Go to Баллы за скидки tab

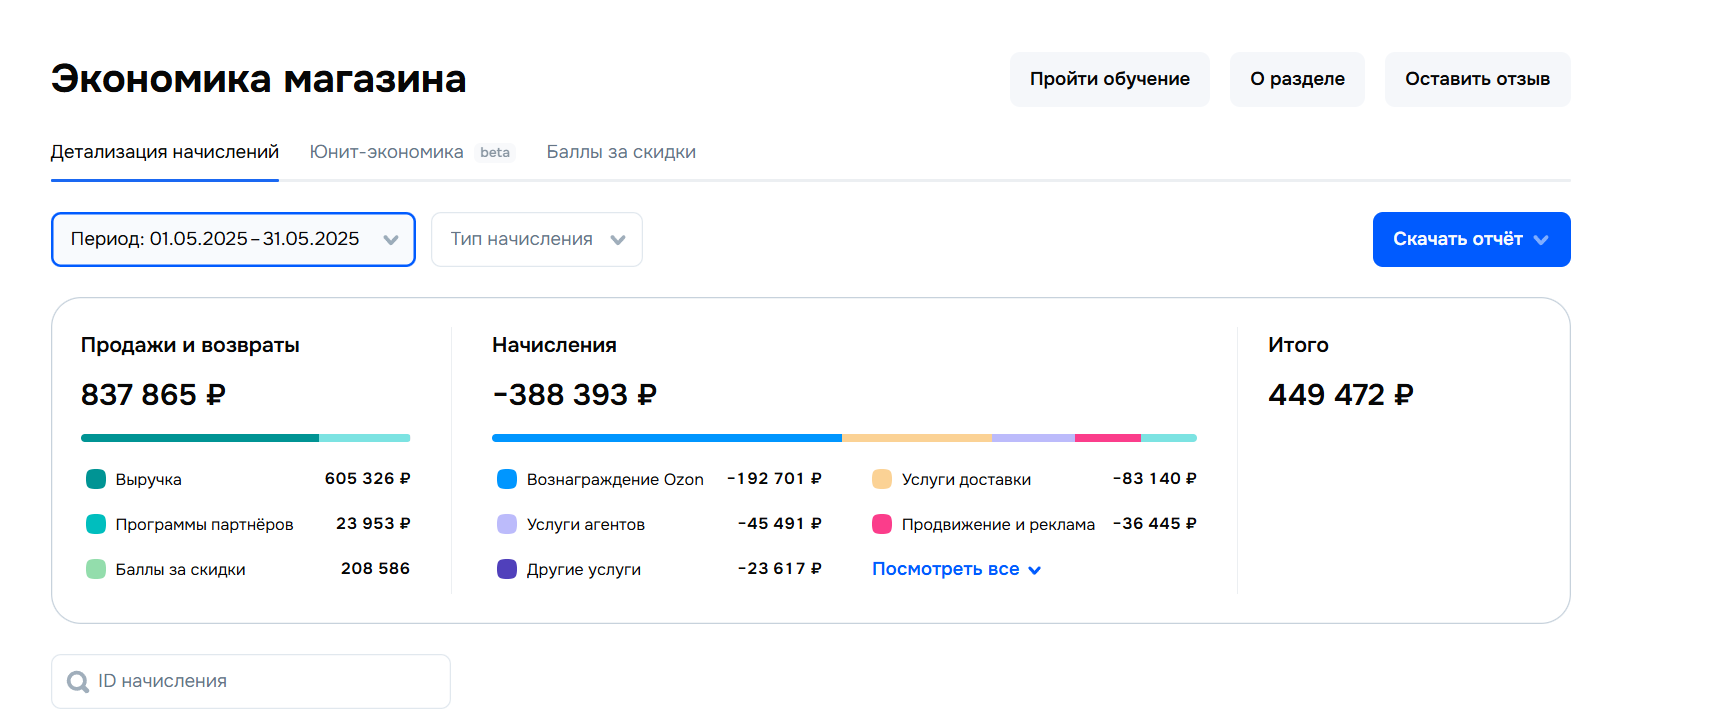point(621,152)
